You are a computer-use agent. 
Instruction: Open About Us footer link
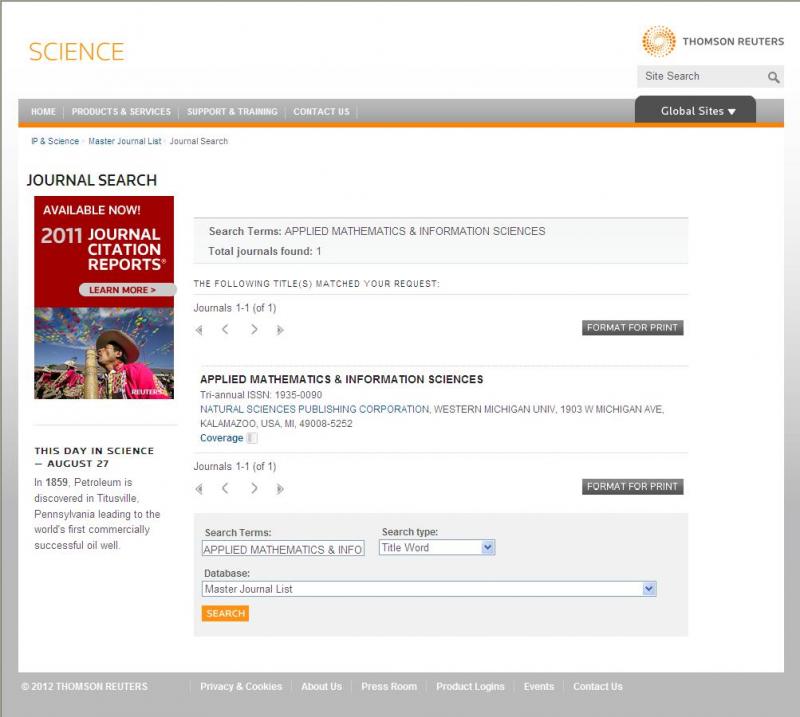321,686
